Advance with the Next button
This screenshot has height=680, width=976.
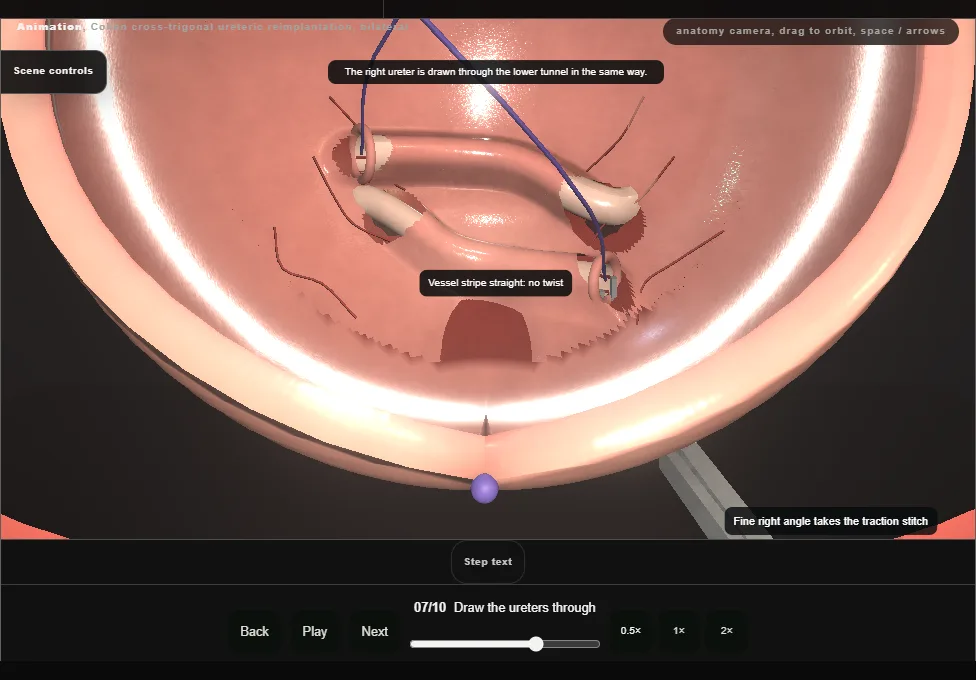[375, 631]
